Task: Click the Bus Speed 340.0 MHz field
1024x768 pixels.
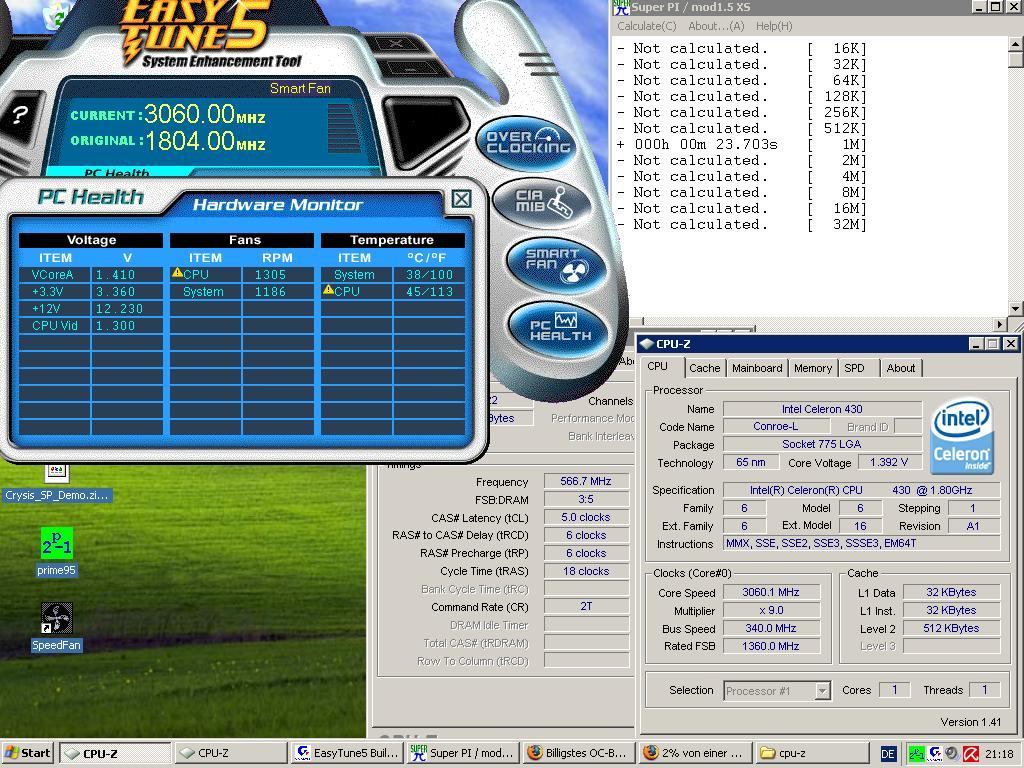Action: point(771,628)
